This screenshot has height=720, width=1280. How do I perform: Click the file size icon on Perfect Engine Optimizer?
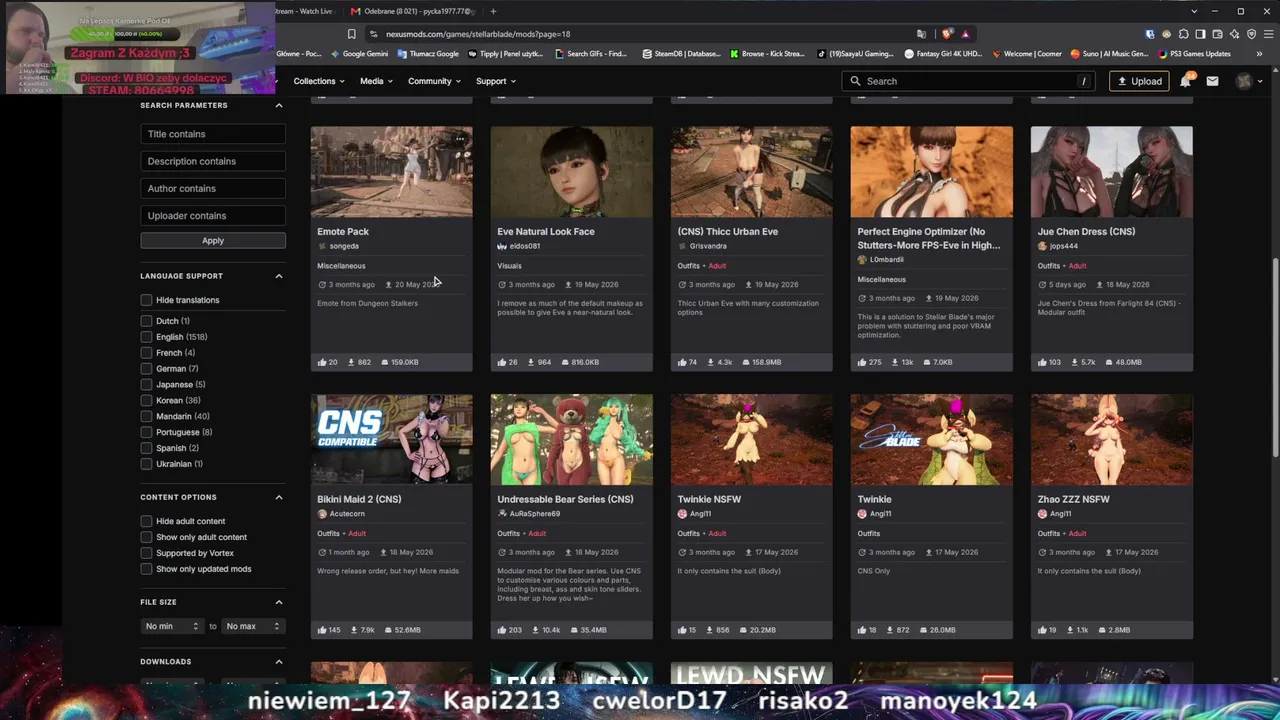[926, 362]
